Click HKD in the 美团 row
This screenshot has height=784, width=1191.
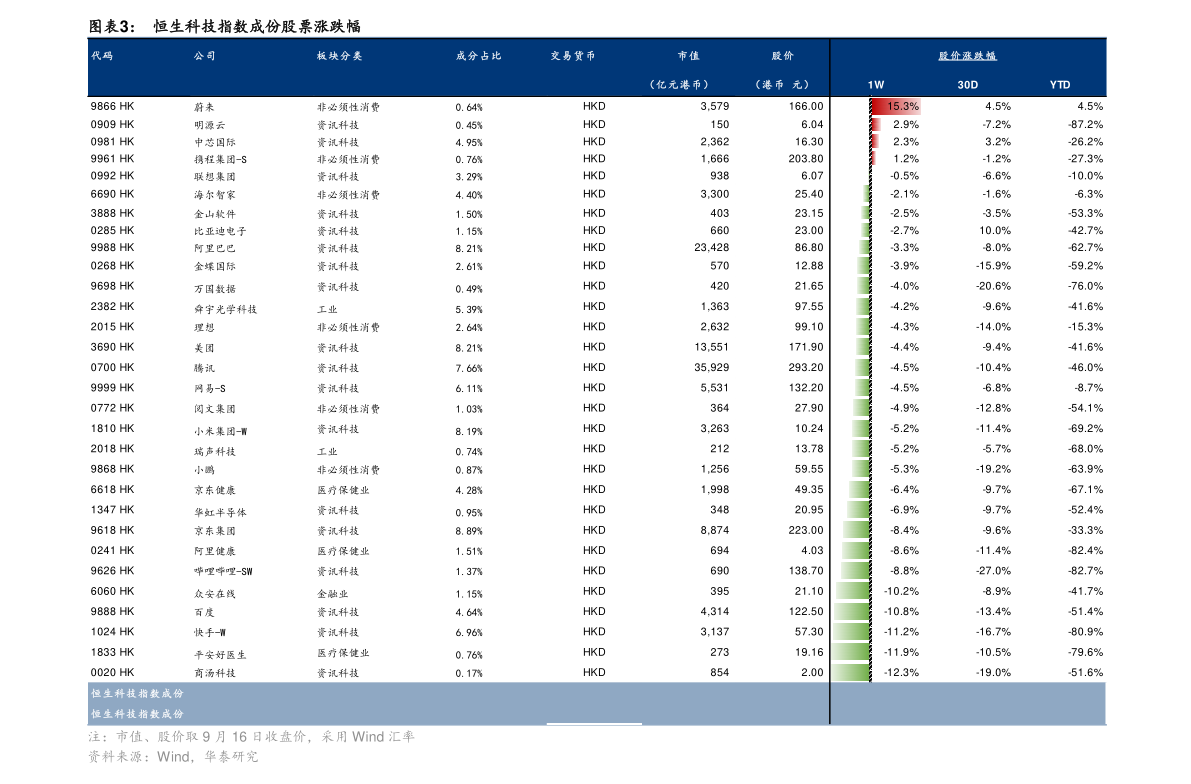click(x=594, y=346)
